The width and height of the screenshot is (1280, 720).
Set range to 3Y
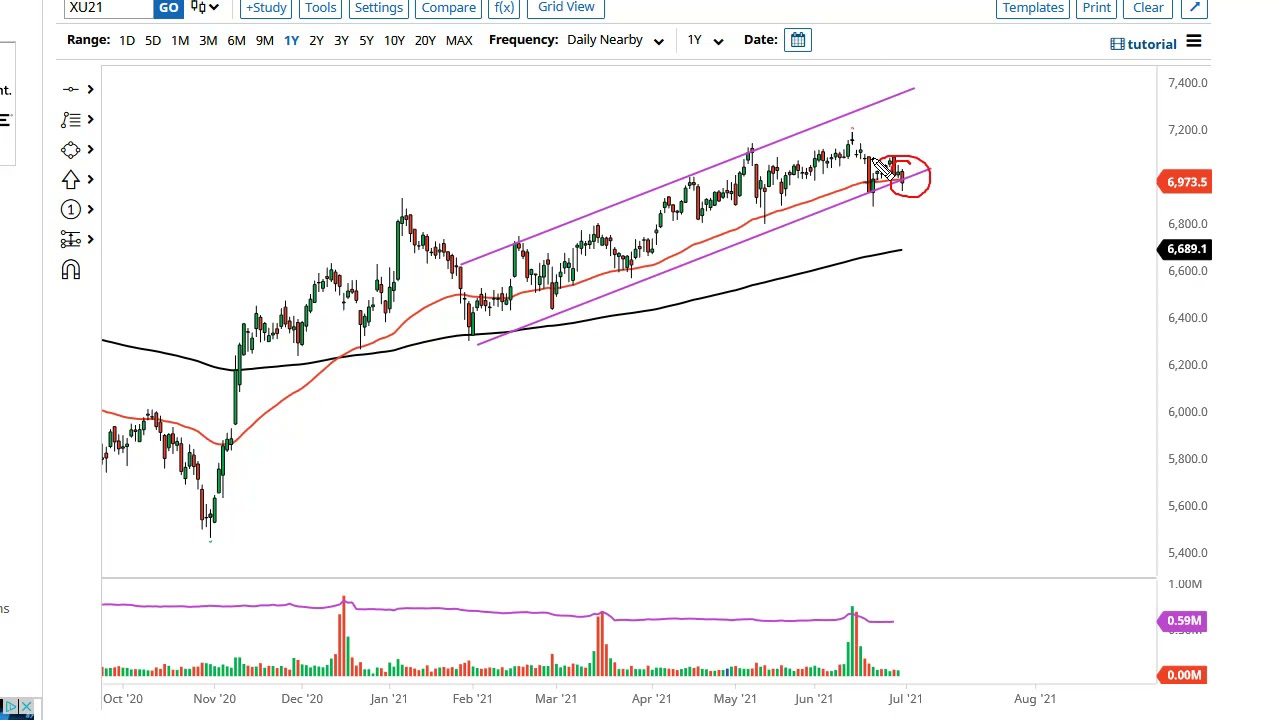pos(341,40)
